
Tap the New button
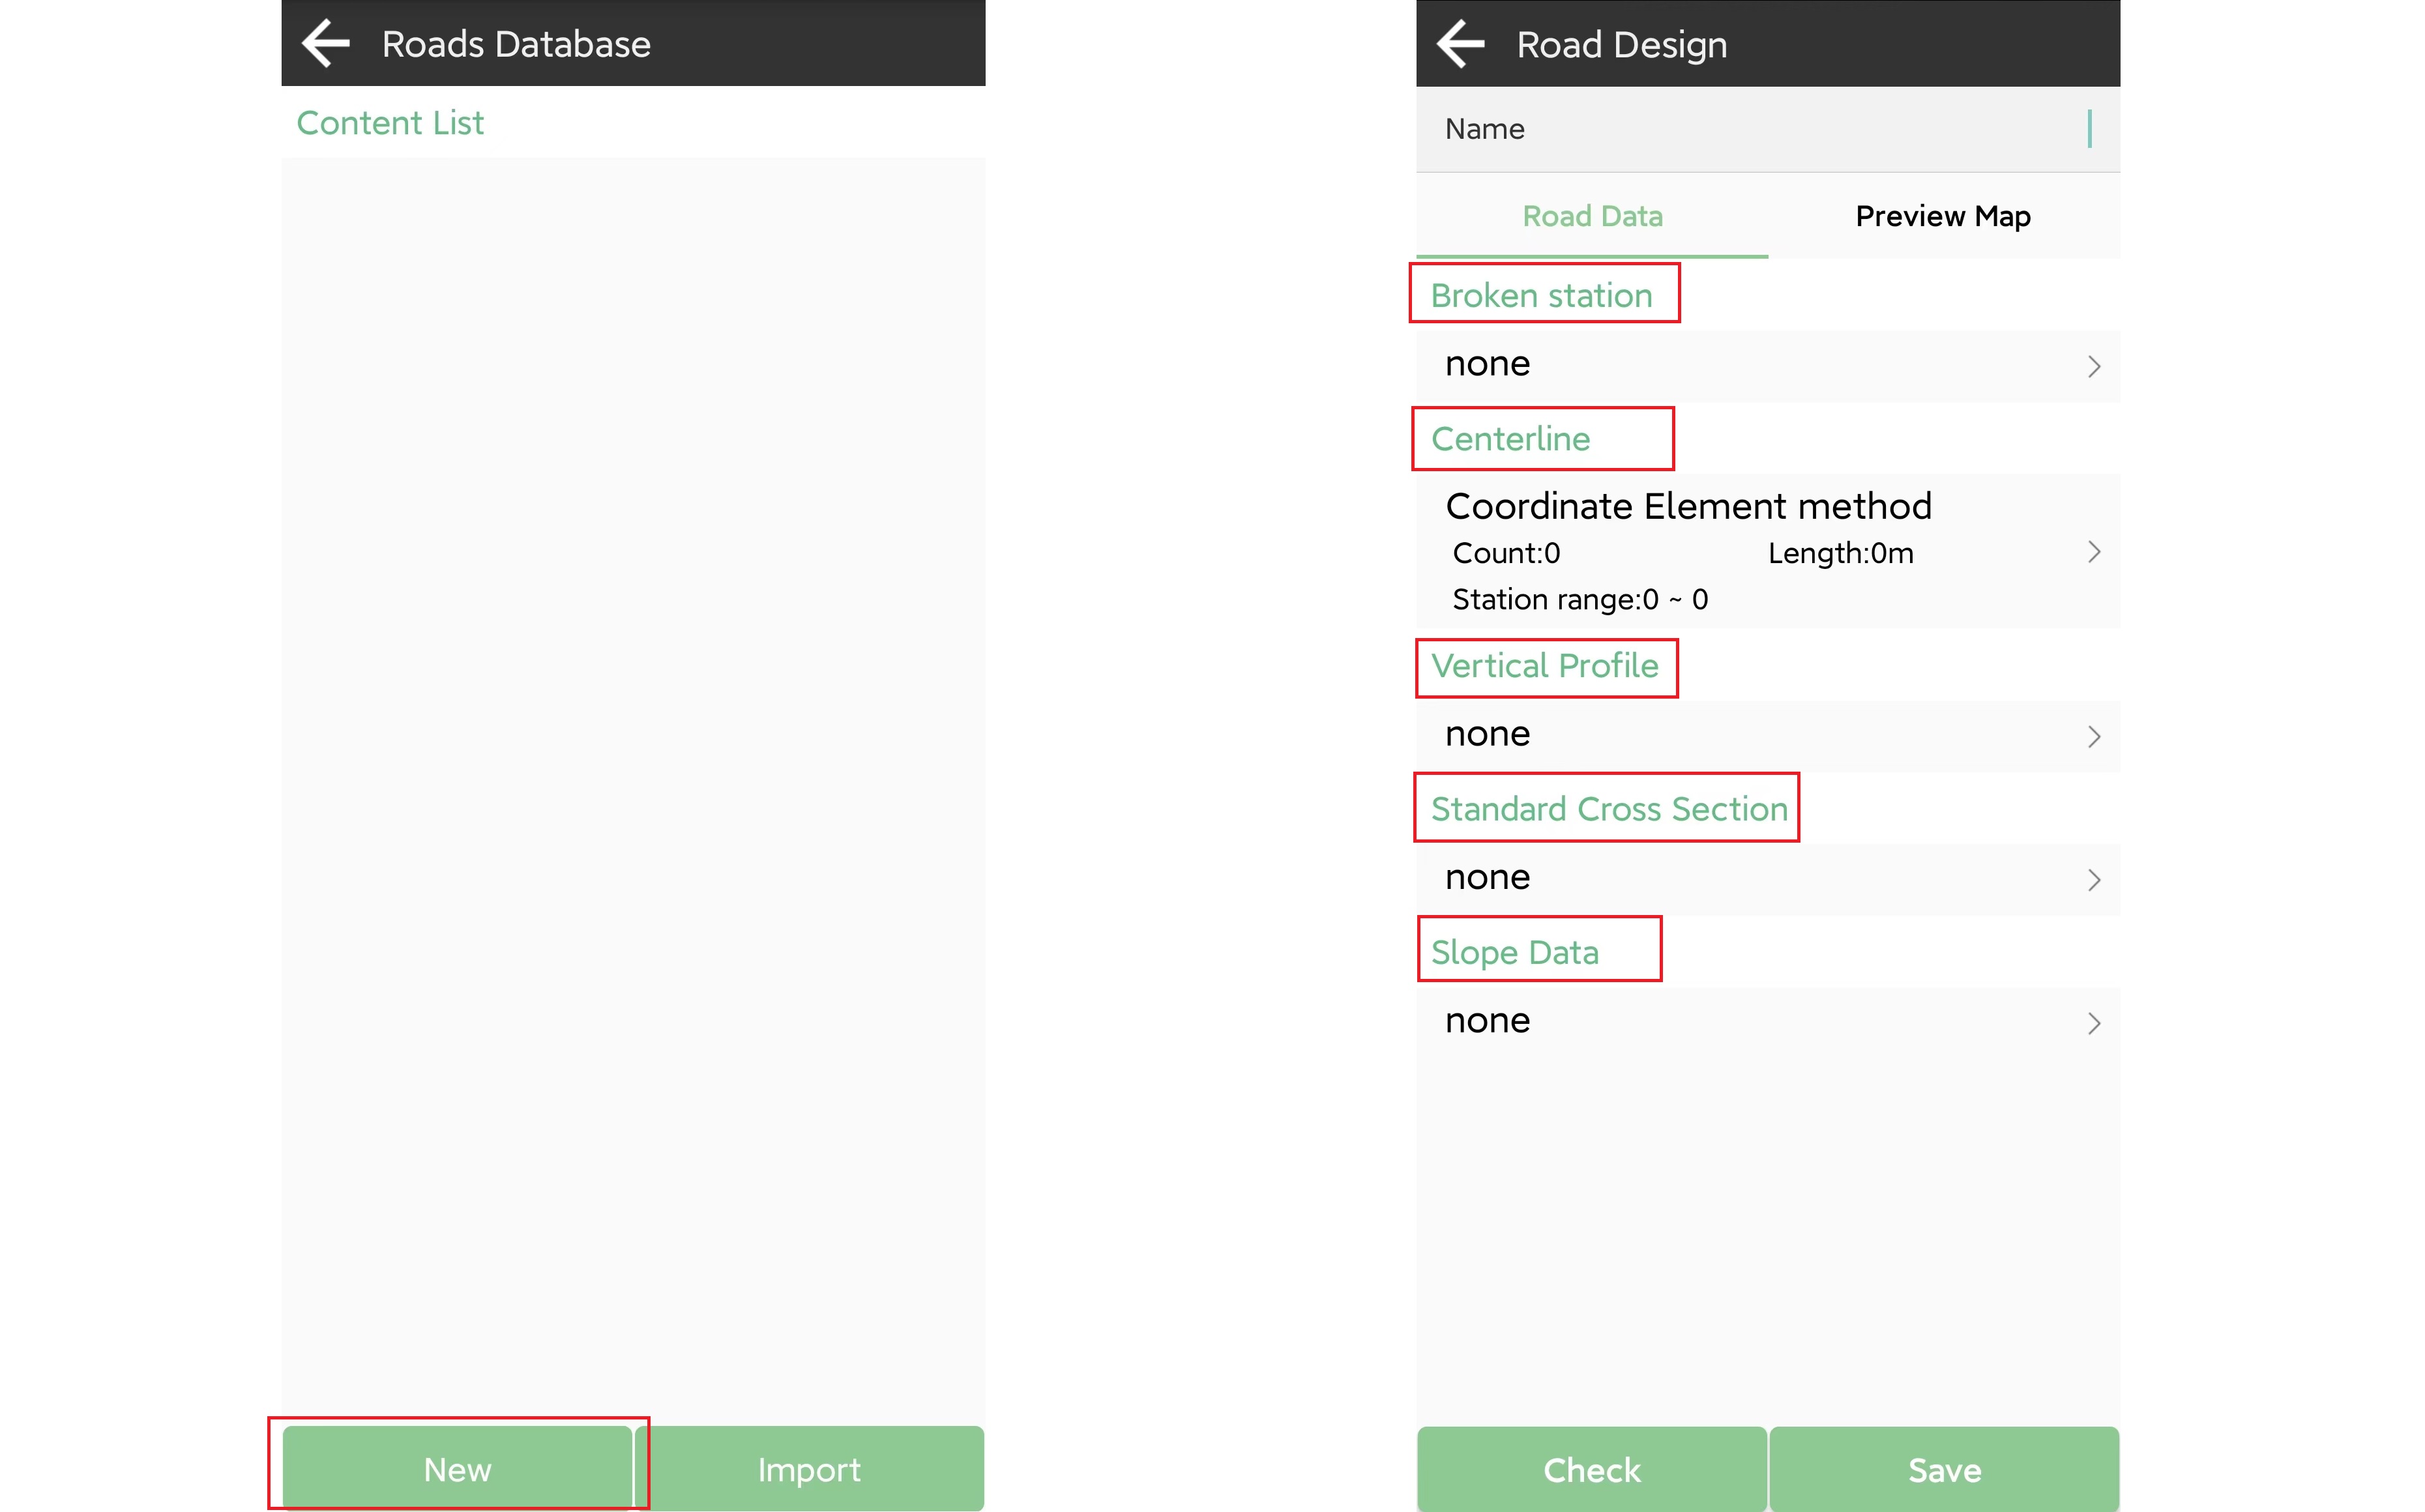pyautogui.click(x=457, y=1469)
